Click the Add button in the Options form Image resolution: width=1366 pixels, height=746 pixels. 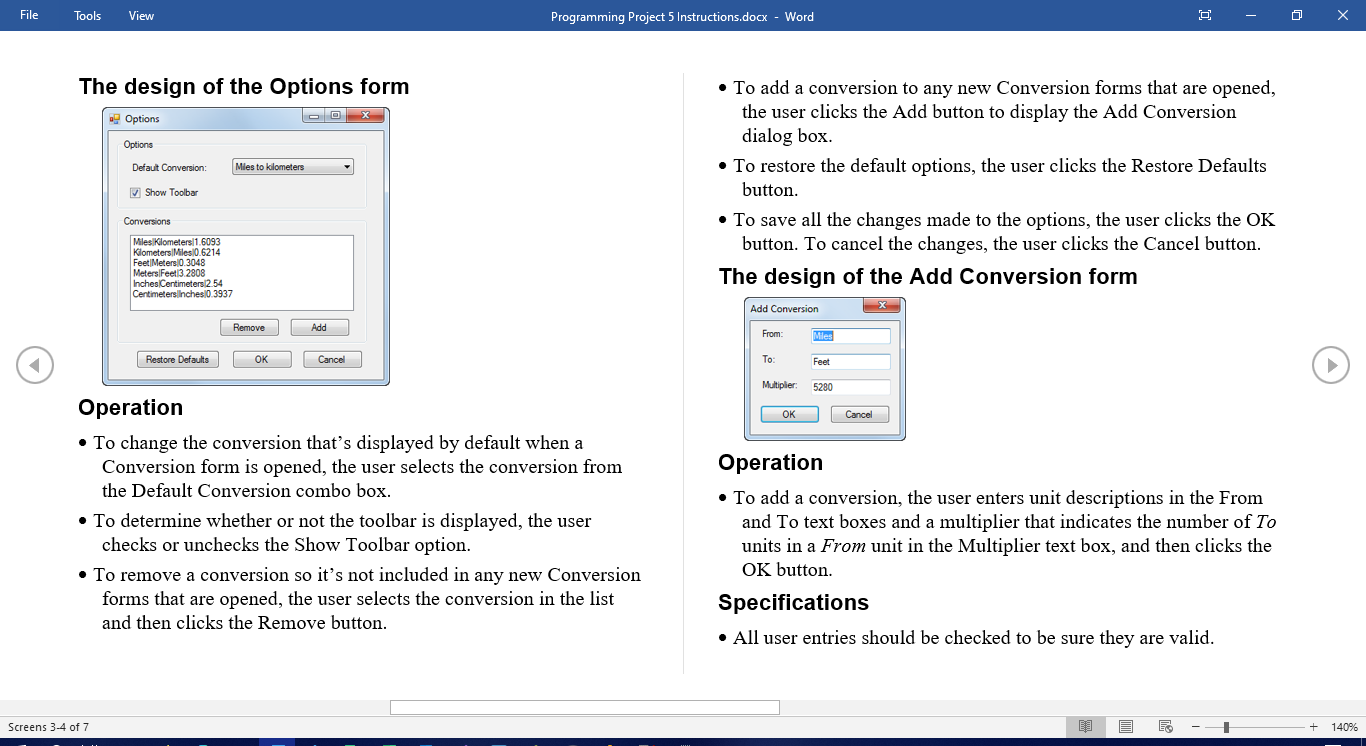[319, 327]
